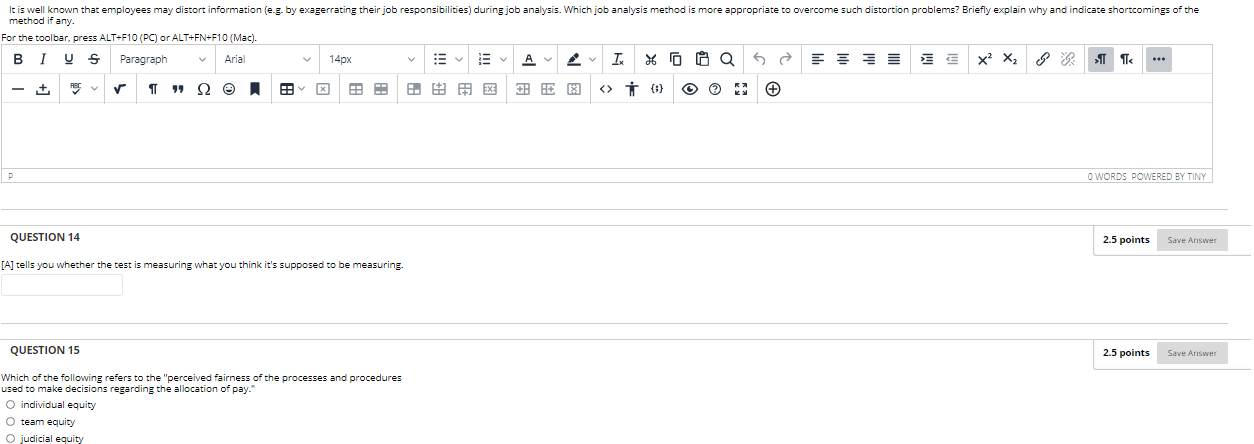
Task: Pick the judicial equity option
Action: [x=11, y=438]
